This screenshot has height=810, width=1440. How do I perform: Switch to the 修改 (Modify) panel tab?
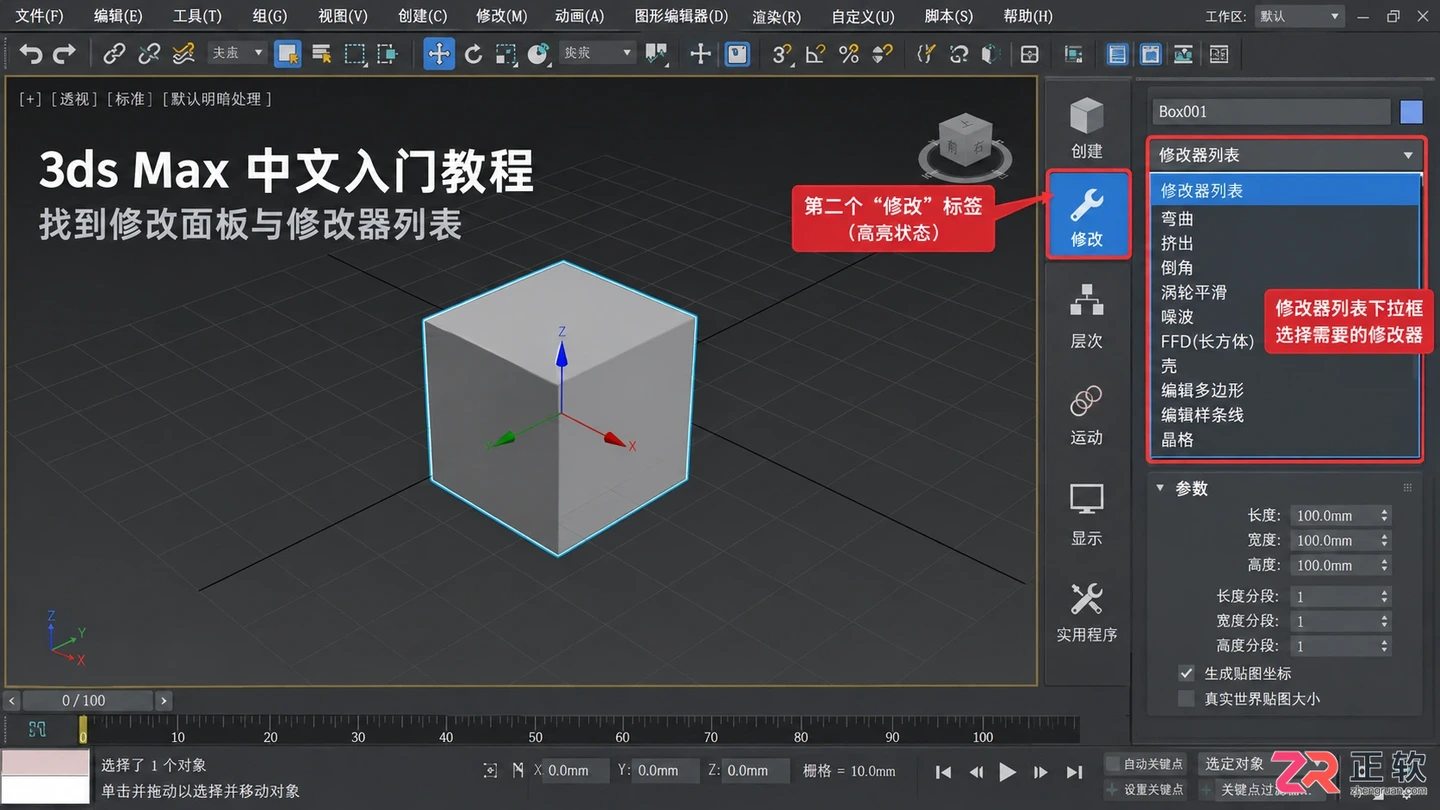[1088, 215]
